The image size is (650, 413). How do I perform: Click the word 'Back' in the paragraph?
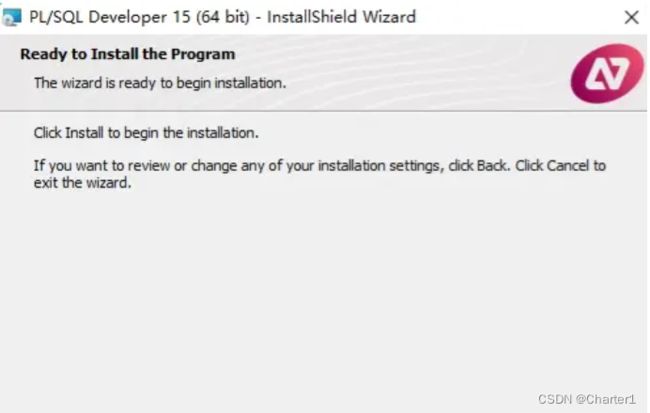492,166
